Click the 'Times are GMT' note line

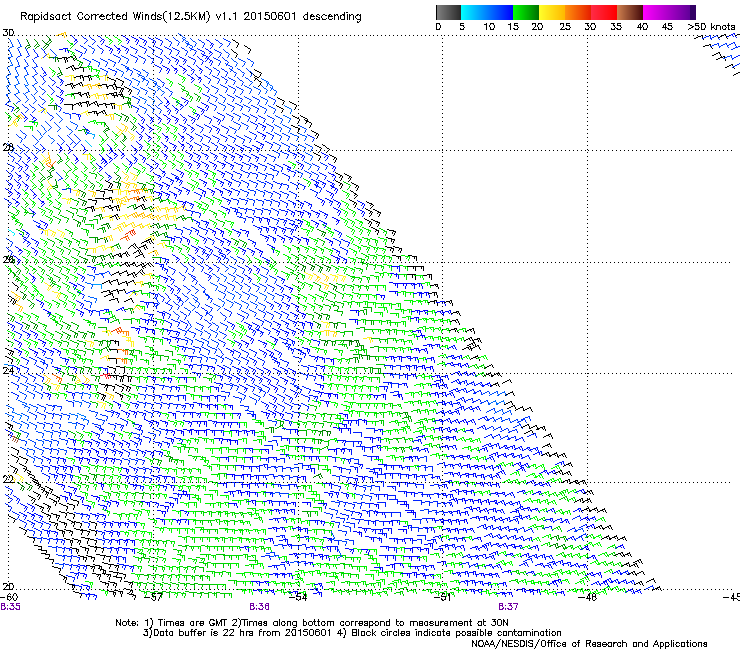311,623
